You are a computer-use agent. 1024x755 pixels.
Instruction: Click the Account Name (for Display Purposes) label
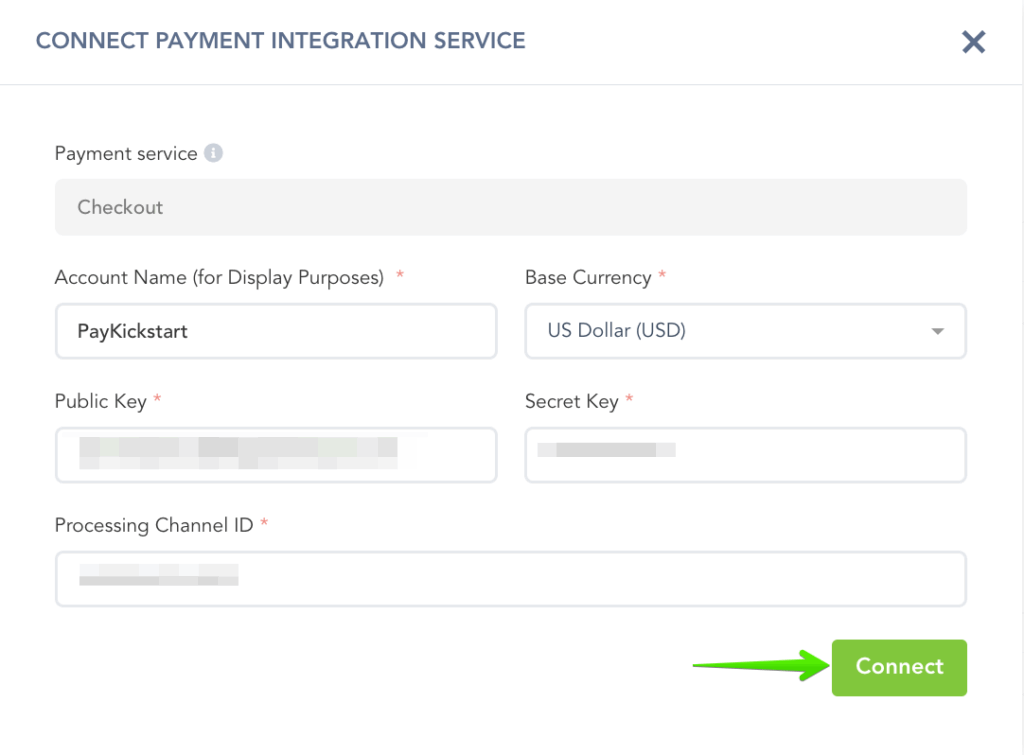point(219,278)
